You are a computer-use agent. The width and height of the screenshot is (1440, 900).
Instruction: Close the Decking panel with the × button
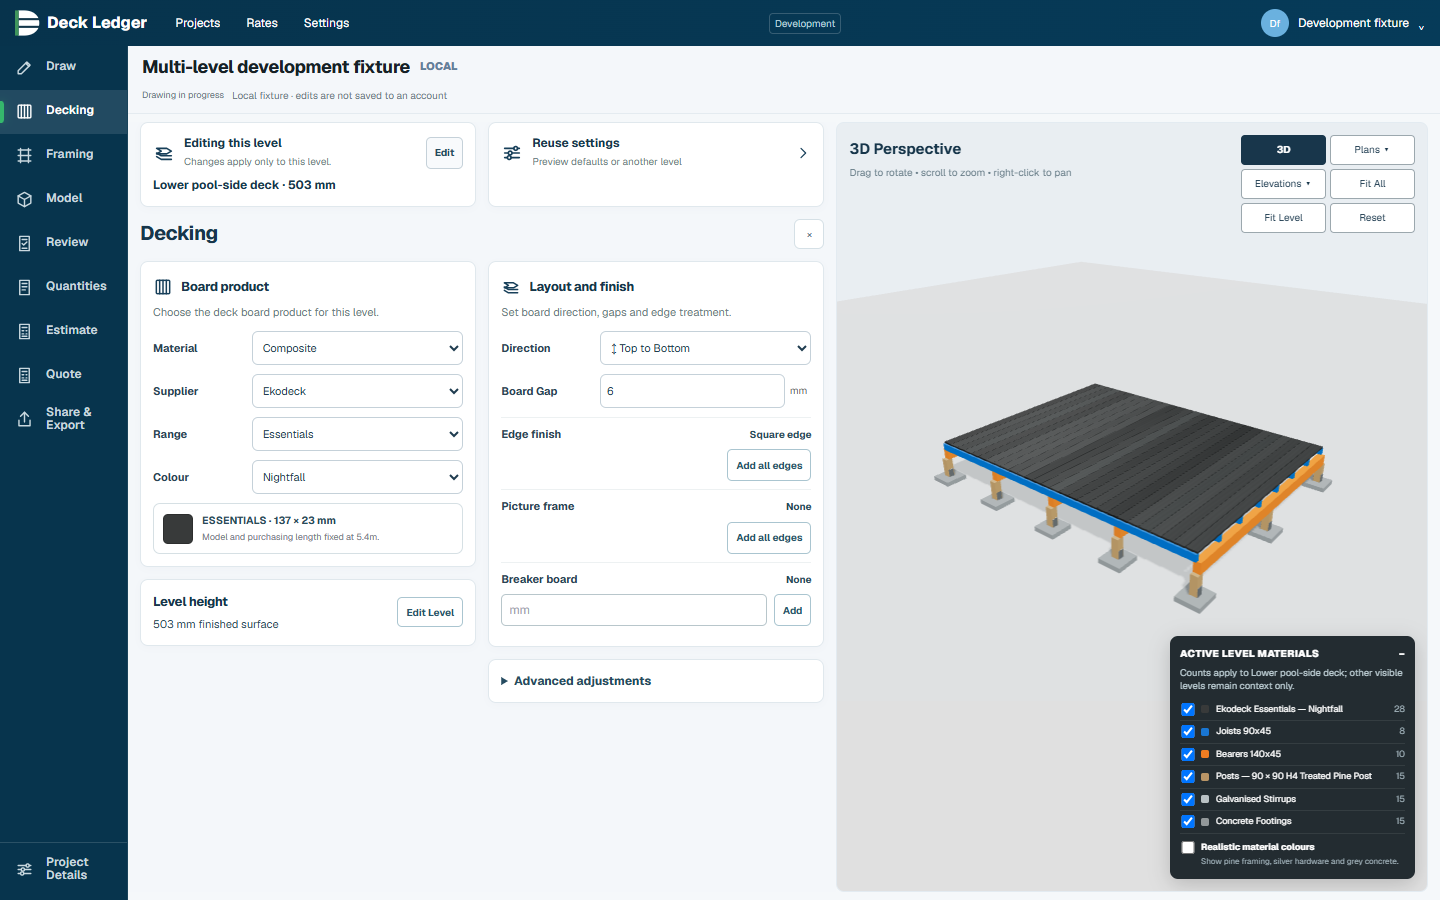coord(809,235)
